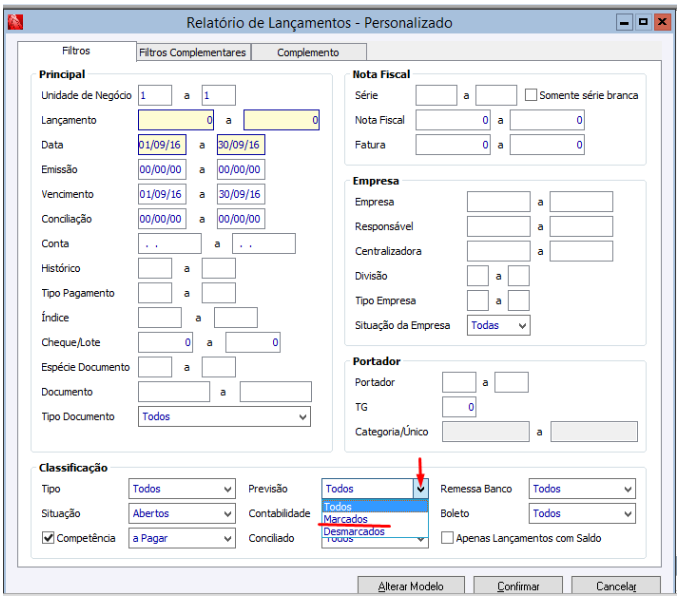Click the Nota Fiscal start number field
Image resolution: width=681 pixels, height=596 pixels.
tap(453, 120)
